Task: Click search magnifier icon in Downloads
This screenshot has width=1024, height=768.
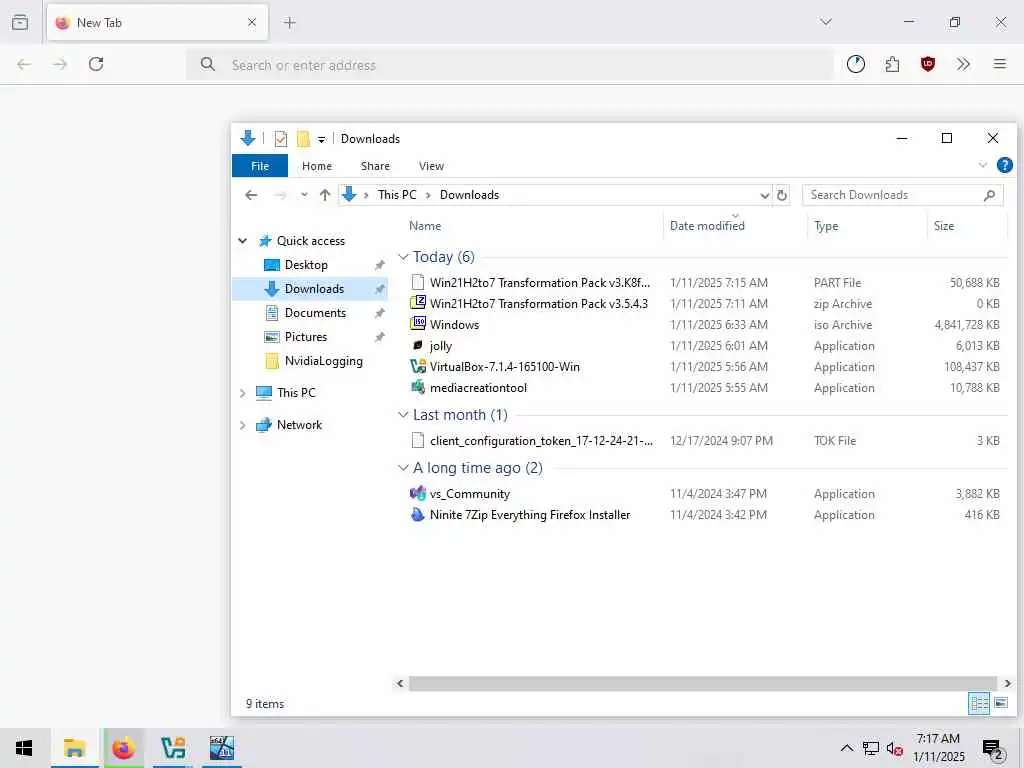Action: point(989,195)
